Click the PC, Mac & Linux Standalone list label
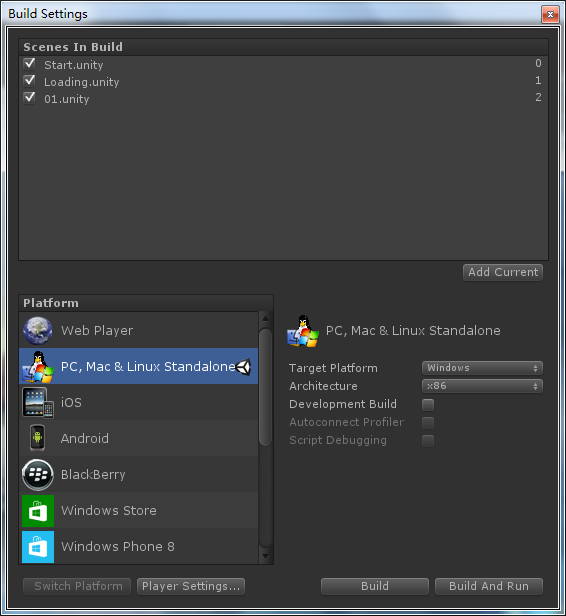The width and height of the screenshot is (566, 616). 148,367
